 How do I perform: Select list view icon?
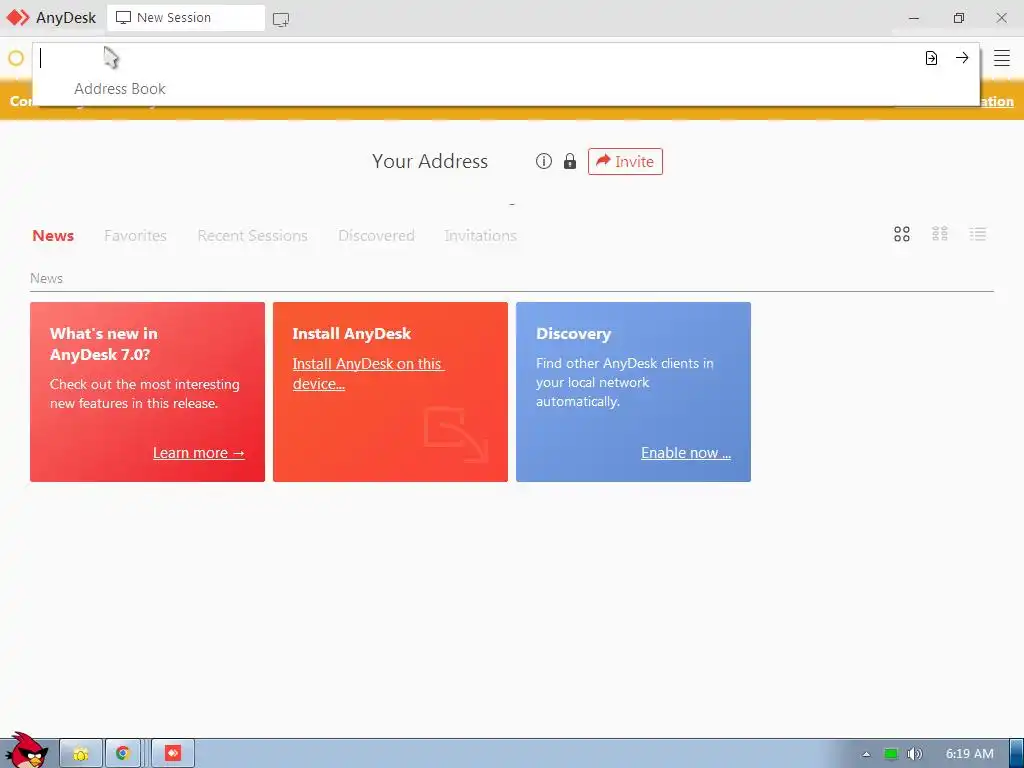click(978, 234)
